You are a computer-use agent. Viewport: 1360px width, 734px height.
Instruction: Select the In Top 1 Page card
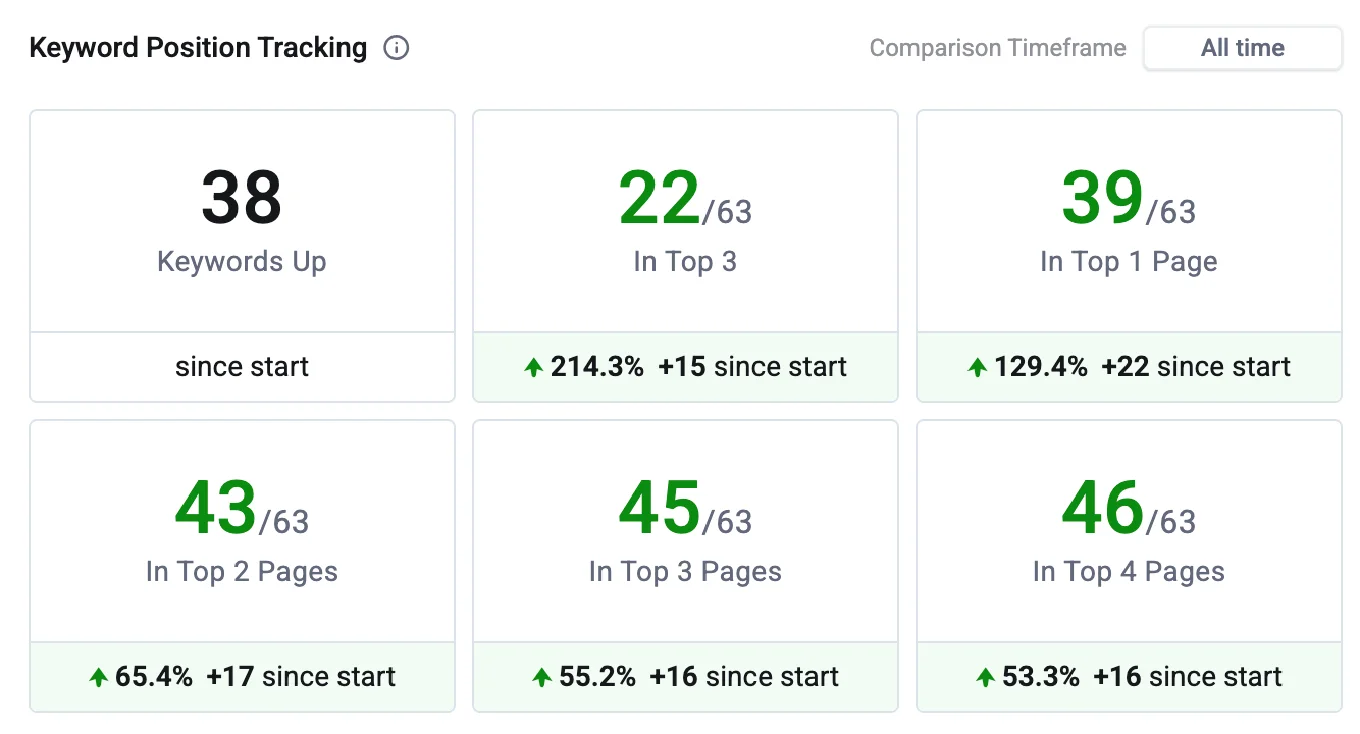point(1128,255)
